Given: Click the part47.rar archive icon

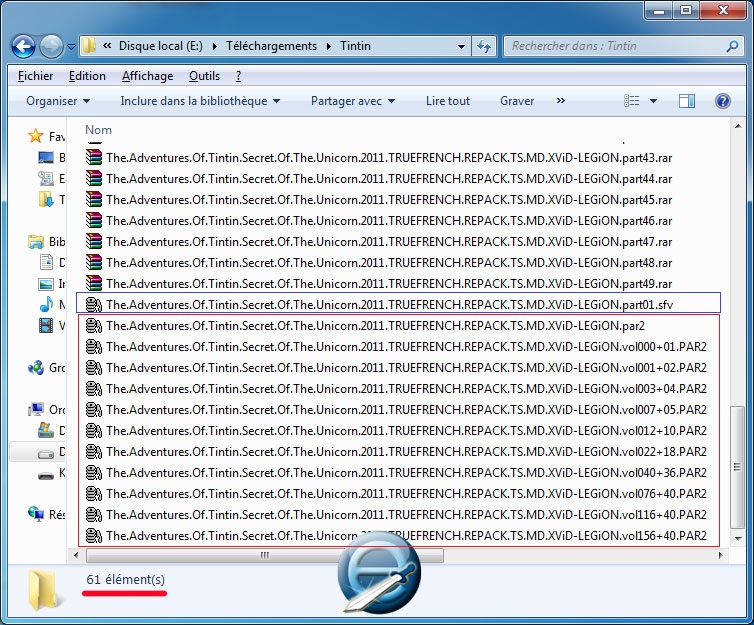Looking at the screenshot, I should pos(94,241).
